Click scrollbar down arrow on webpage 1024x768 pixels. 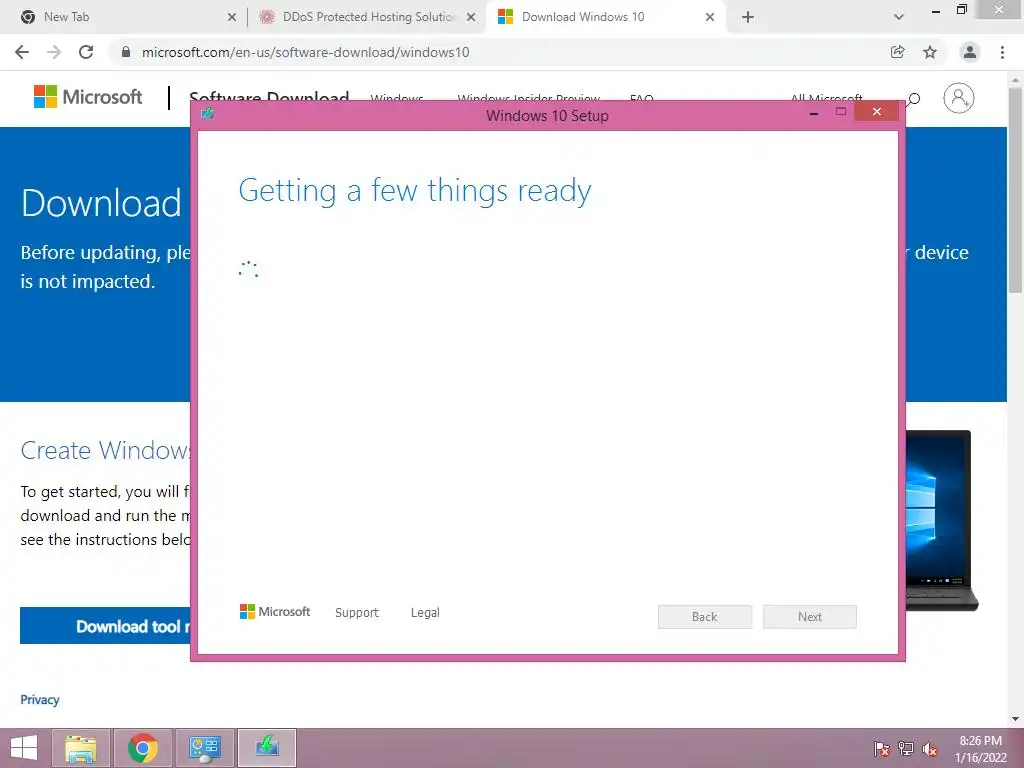(x=1016, y=719)
